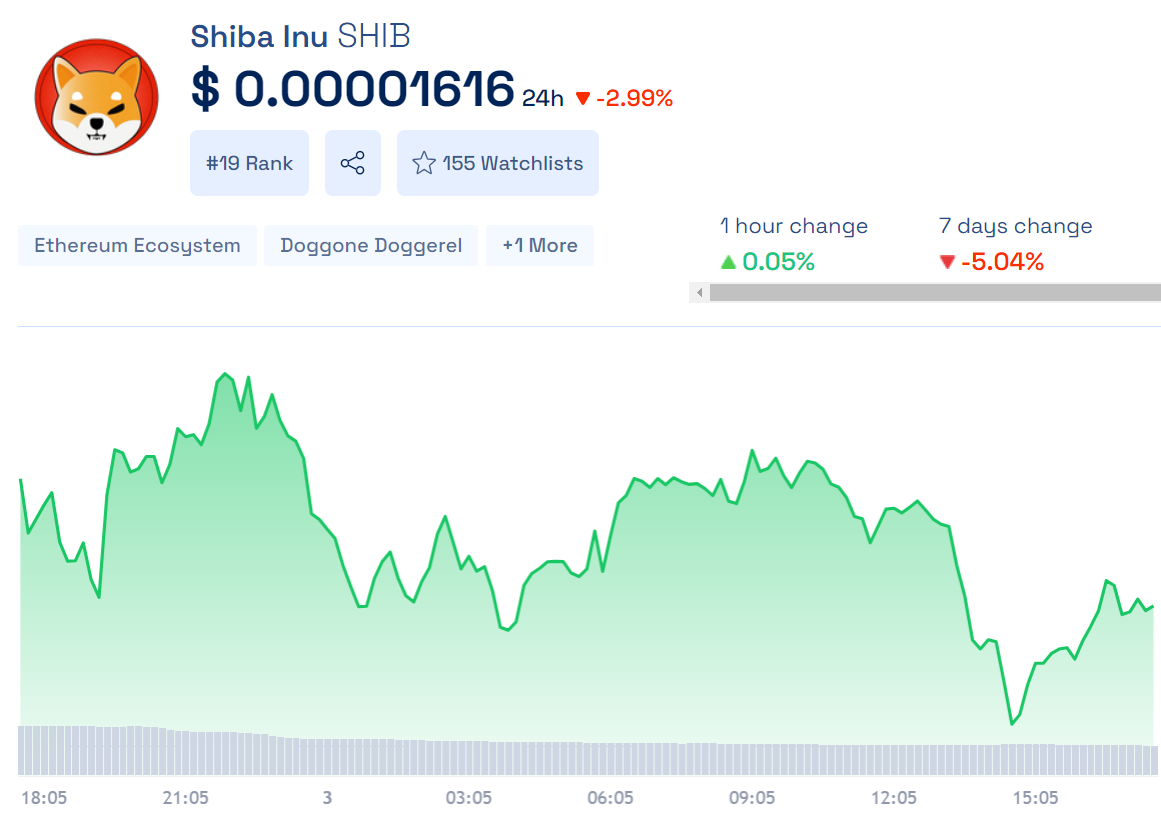Click the 21:05 time axis label
The image size is (1161, 815).
(185, 798)
